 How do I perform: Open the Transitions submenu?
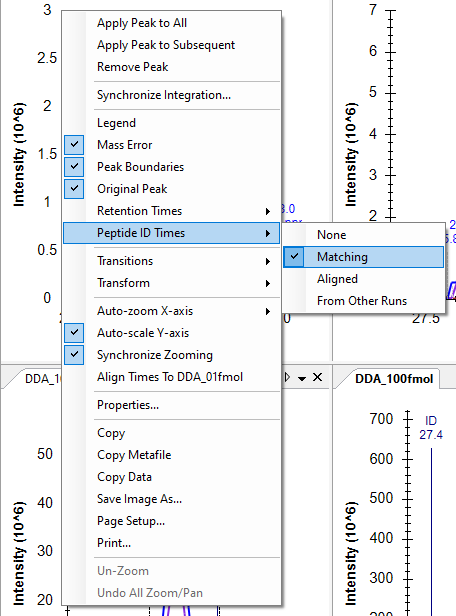[171, 261]
